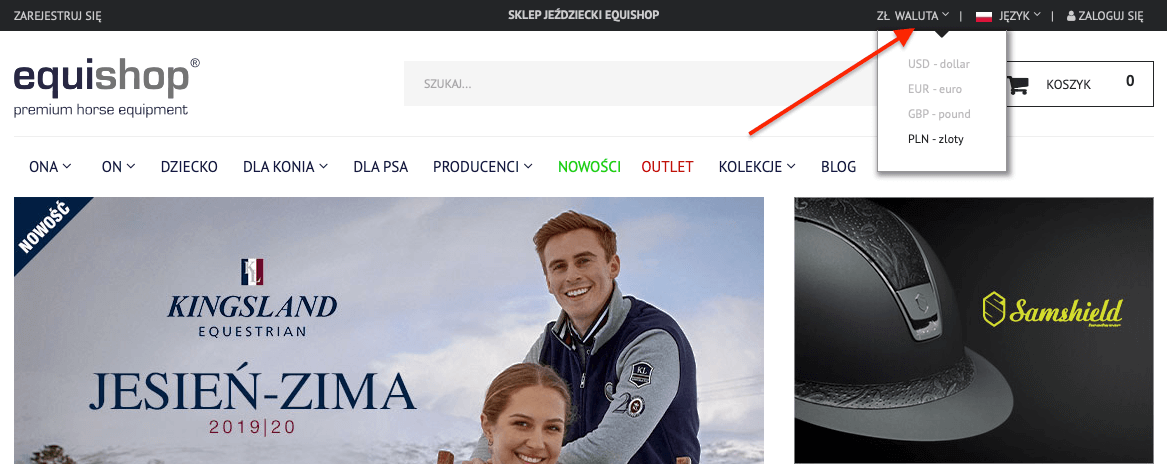Screen dimensions: 1167x464
Task: Click the user icon beside Zaloguj się
Action: tap(1072, 16)
